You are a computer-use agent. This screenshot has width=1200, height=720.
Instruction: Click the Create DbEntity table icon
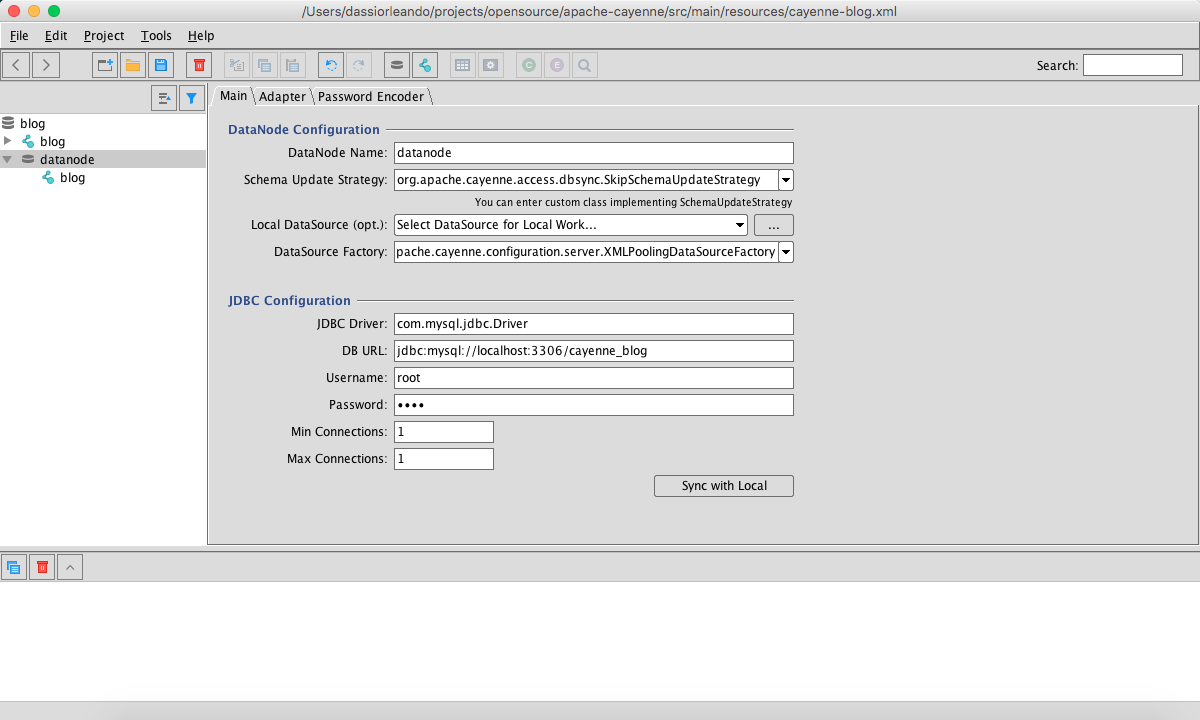click(x=462, y=65)
